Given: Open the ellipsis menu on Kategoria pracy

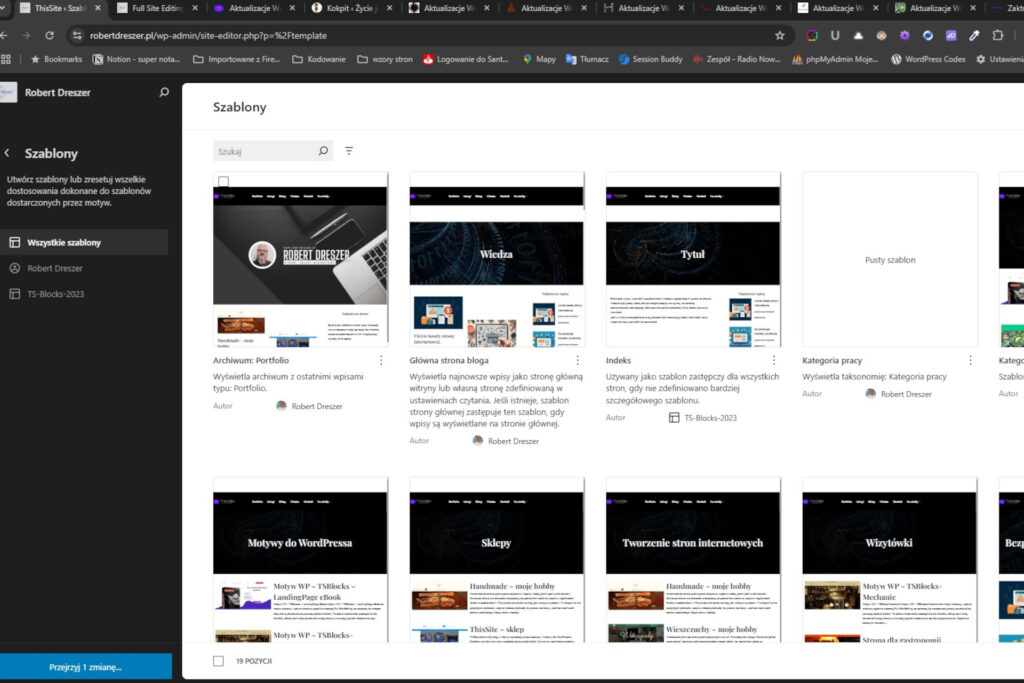Looking at the screenshot, I should coord(968,360).
